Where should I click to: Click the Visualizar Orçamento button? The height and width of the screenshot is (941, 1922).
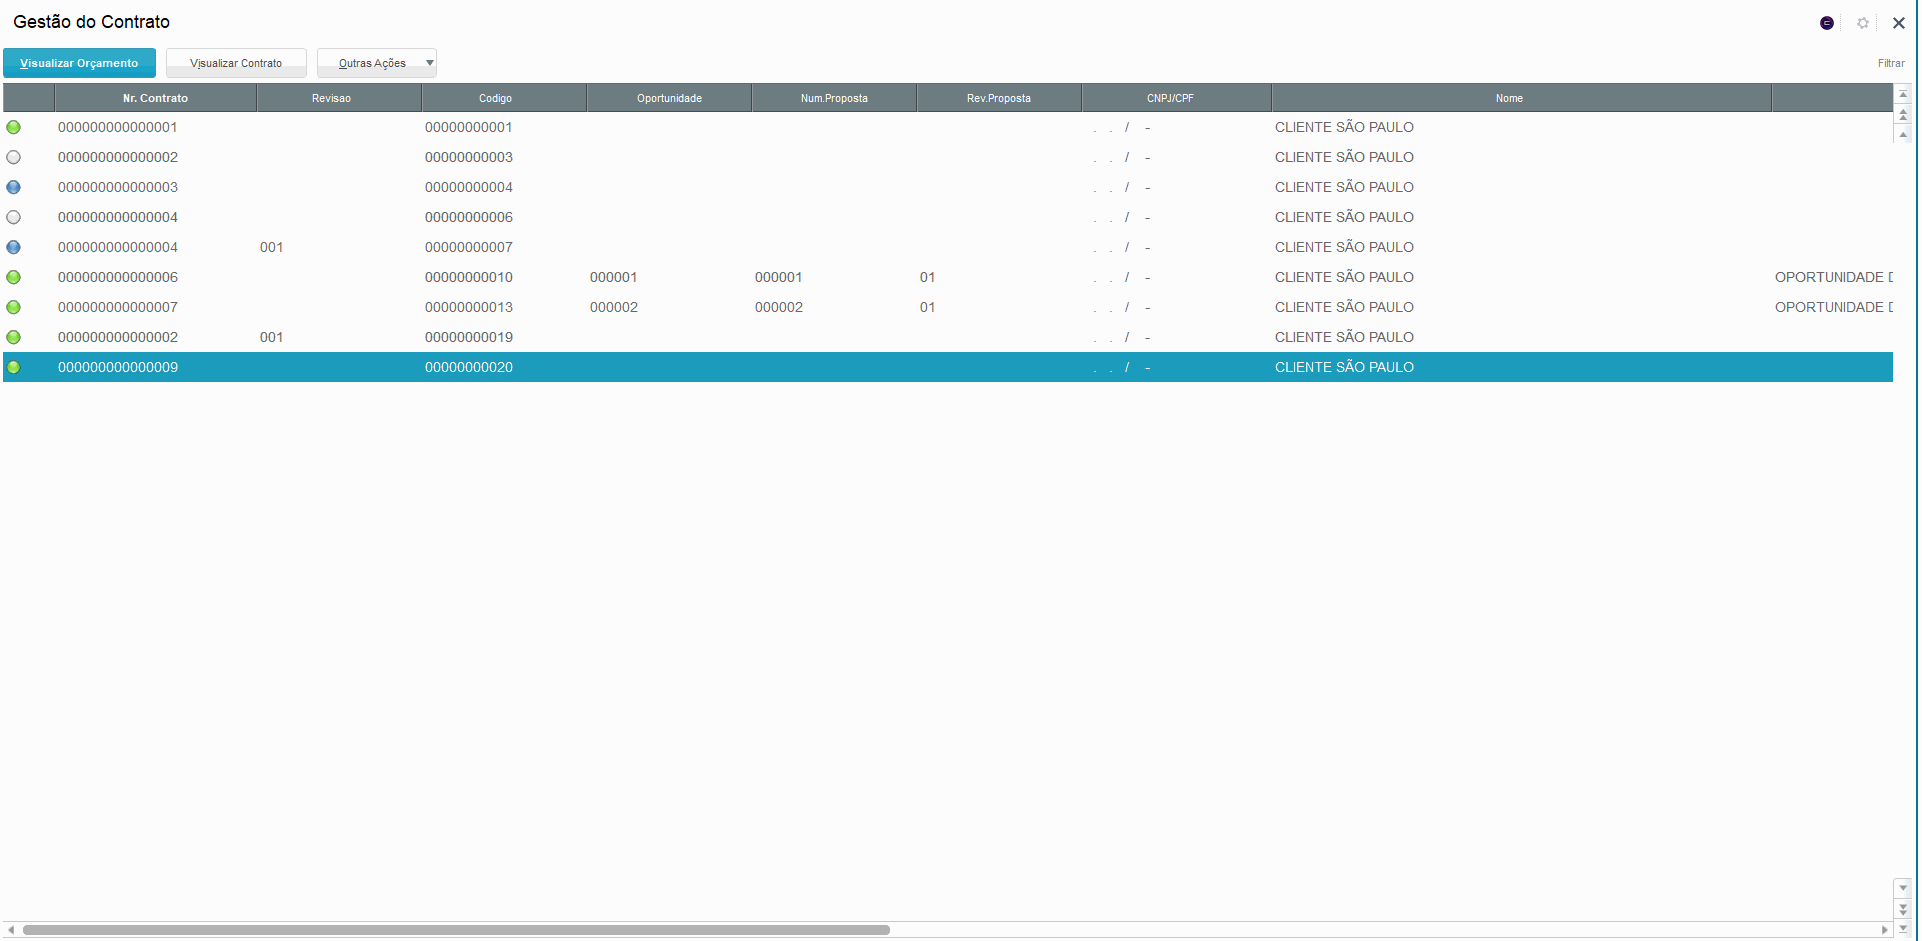click(x=79, y=63)
